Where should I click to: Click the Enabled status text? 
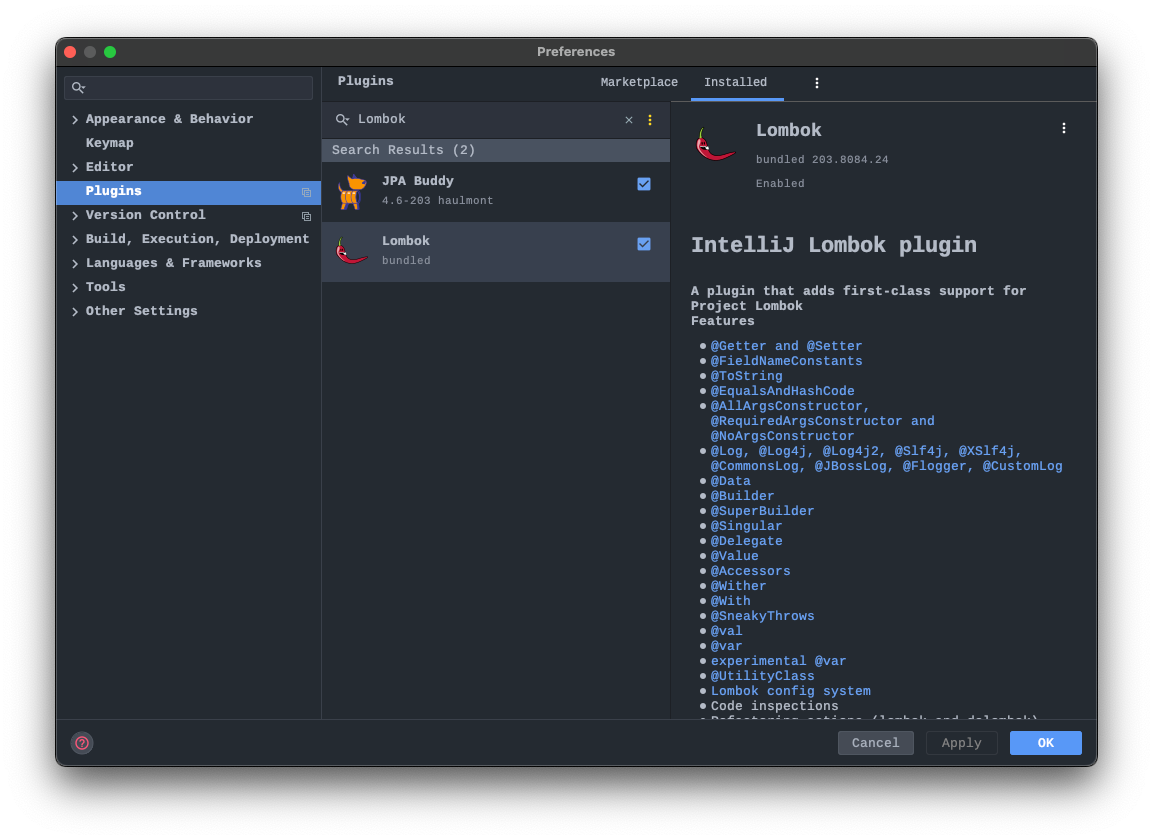(779, 184)
